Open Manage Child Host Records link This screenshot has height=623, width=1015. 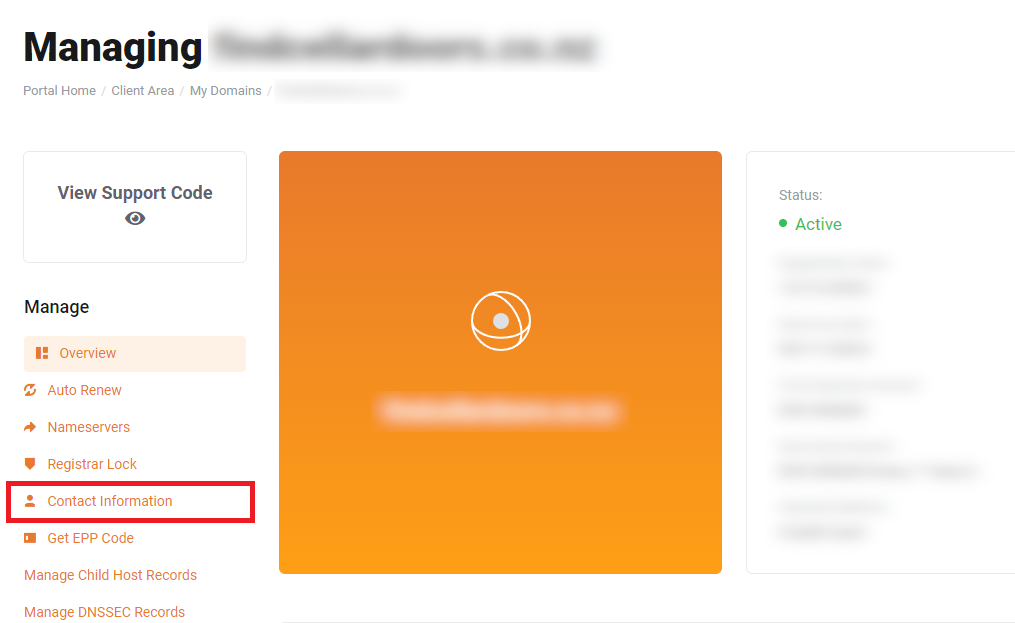[x=110, y=575]
